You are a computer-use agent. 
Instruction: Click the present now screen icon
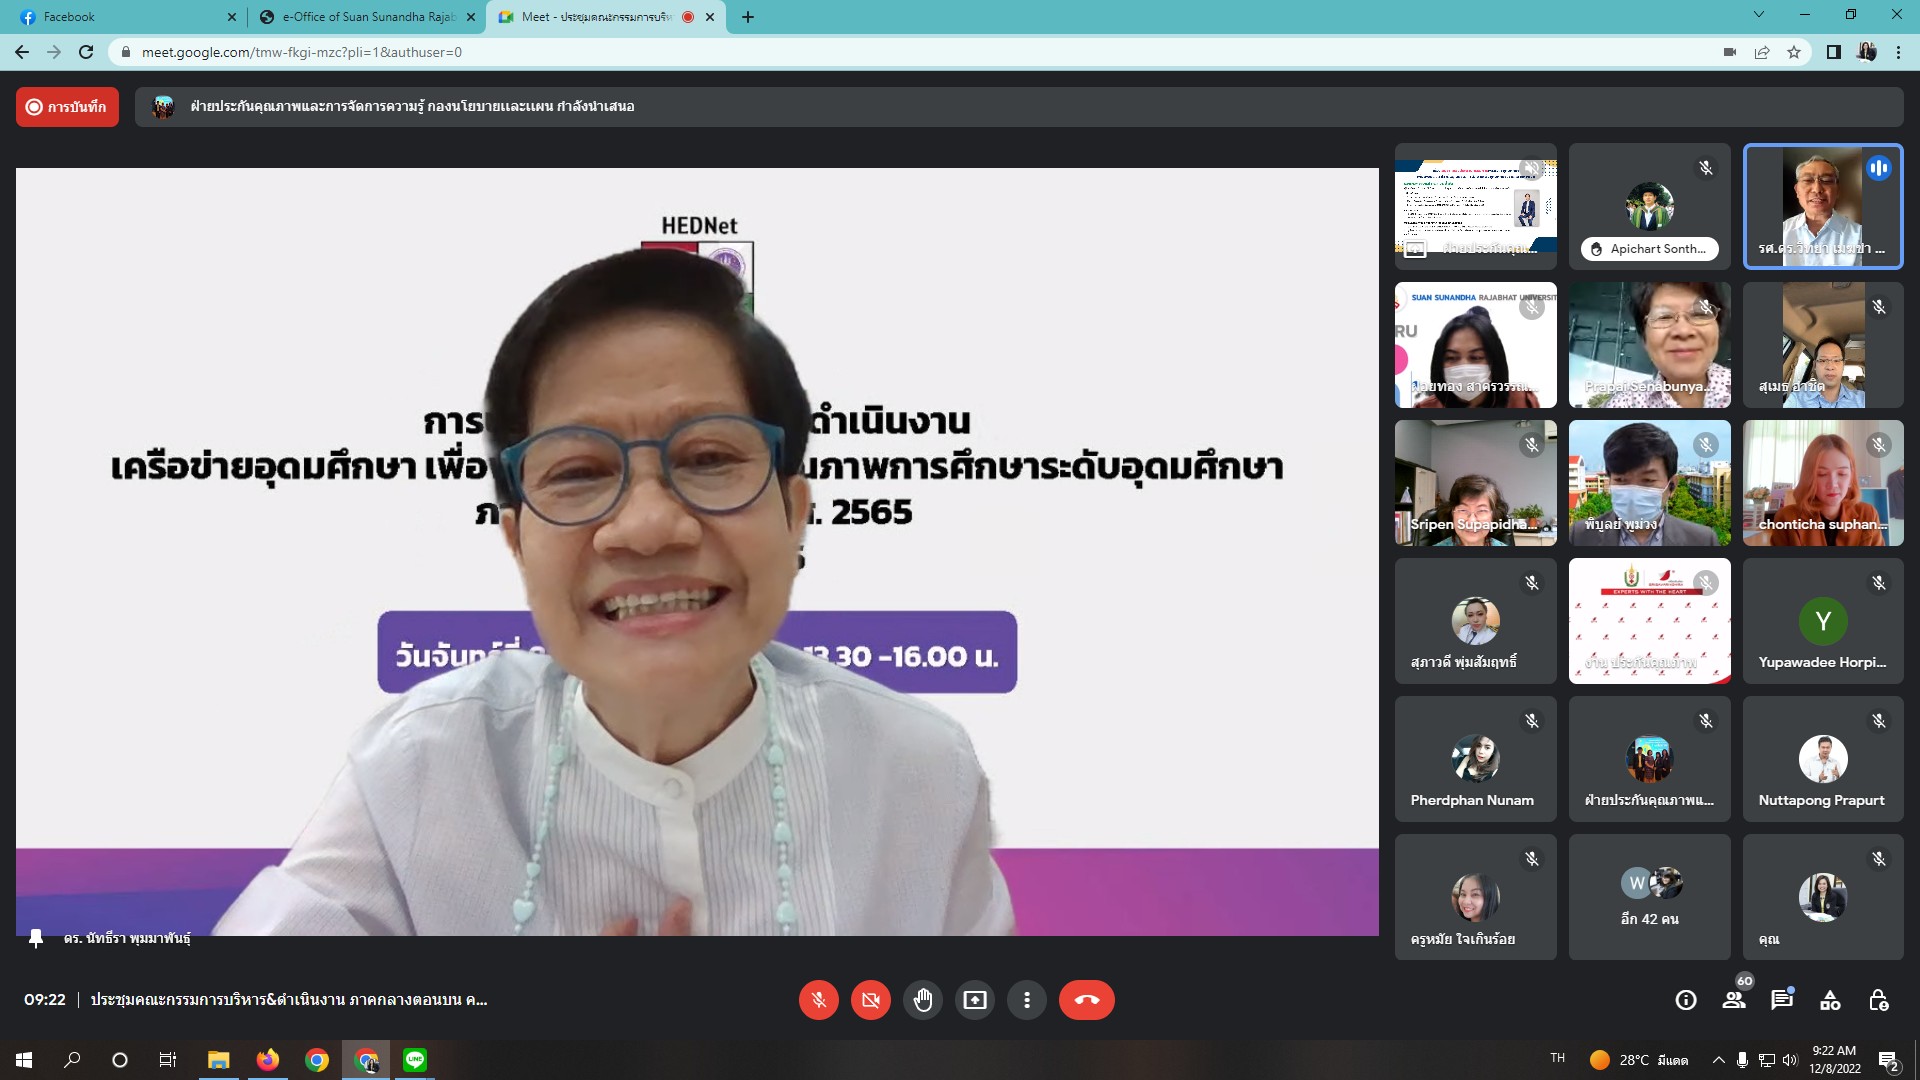tap(974, 1000)
